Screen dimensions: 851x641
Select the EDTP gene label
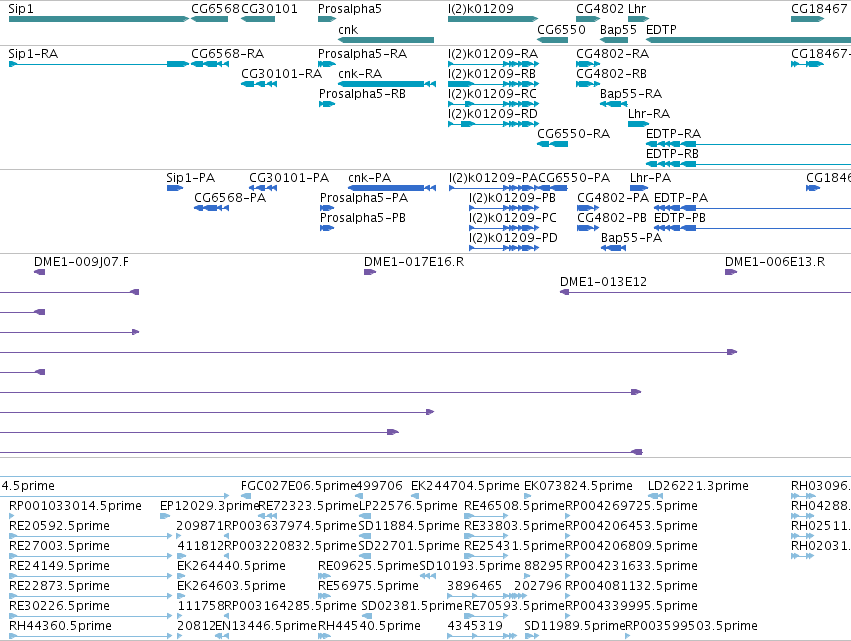661,30
